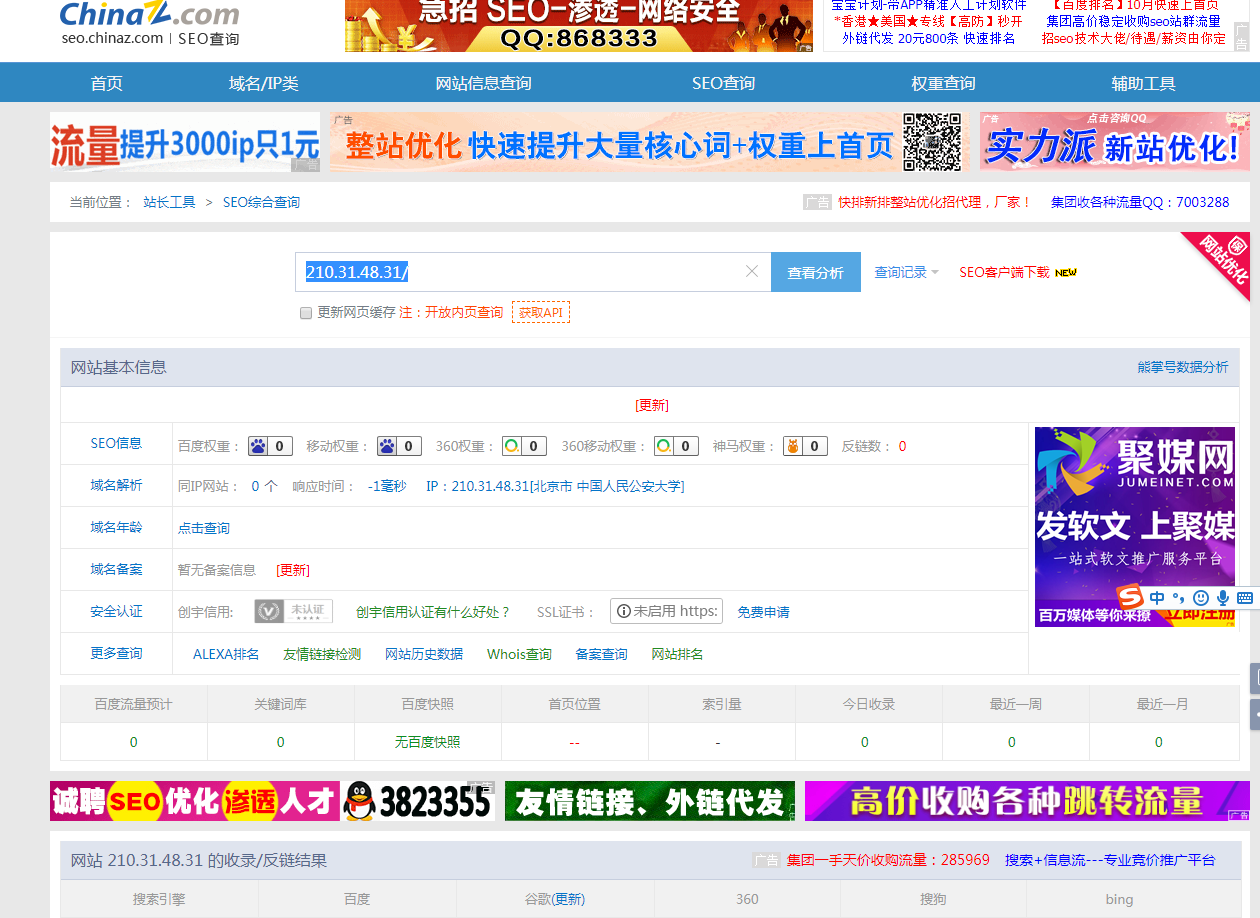Open 创宇信用认证有什么好处 link
The height and width of the screenshot is (918, 1260).
[x=433, y=612]
